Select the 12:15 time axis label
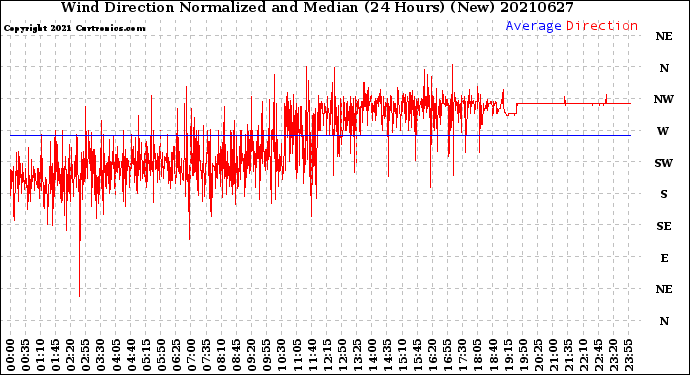 click(x=327, y=355)
